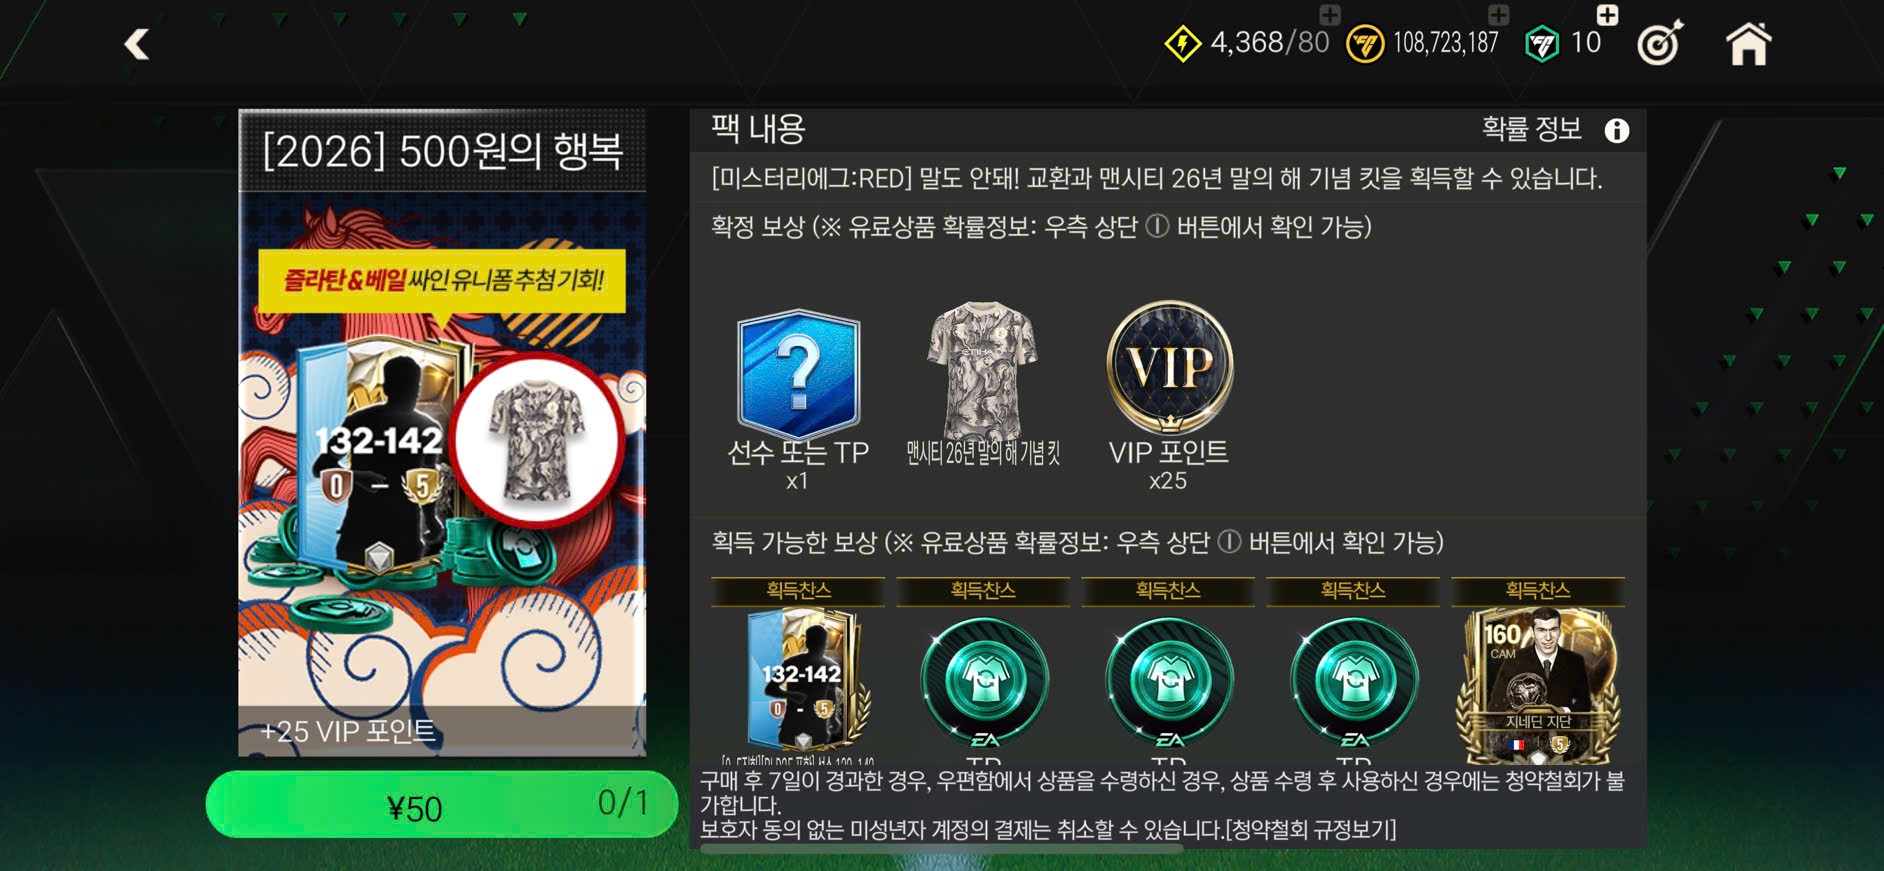Open the target objectives icon

pyautogui.click(x=1660, y=43)
